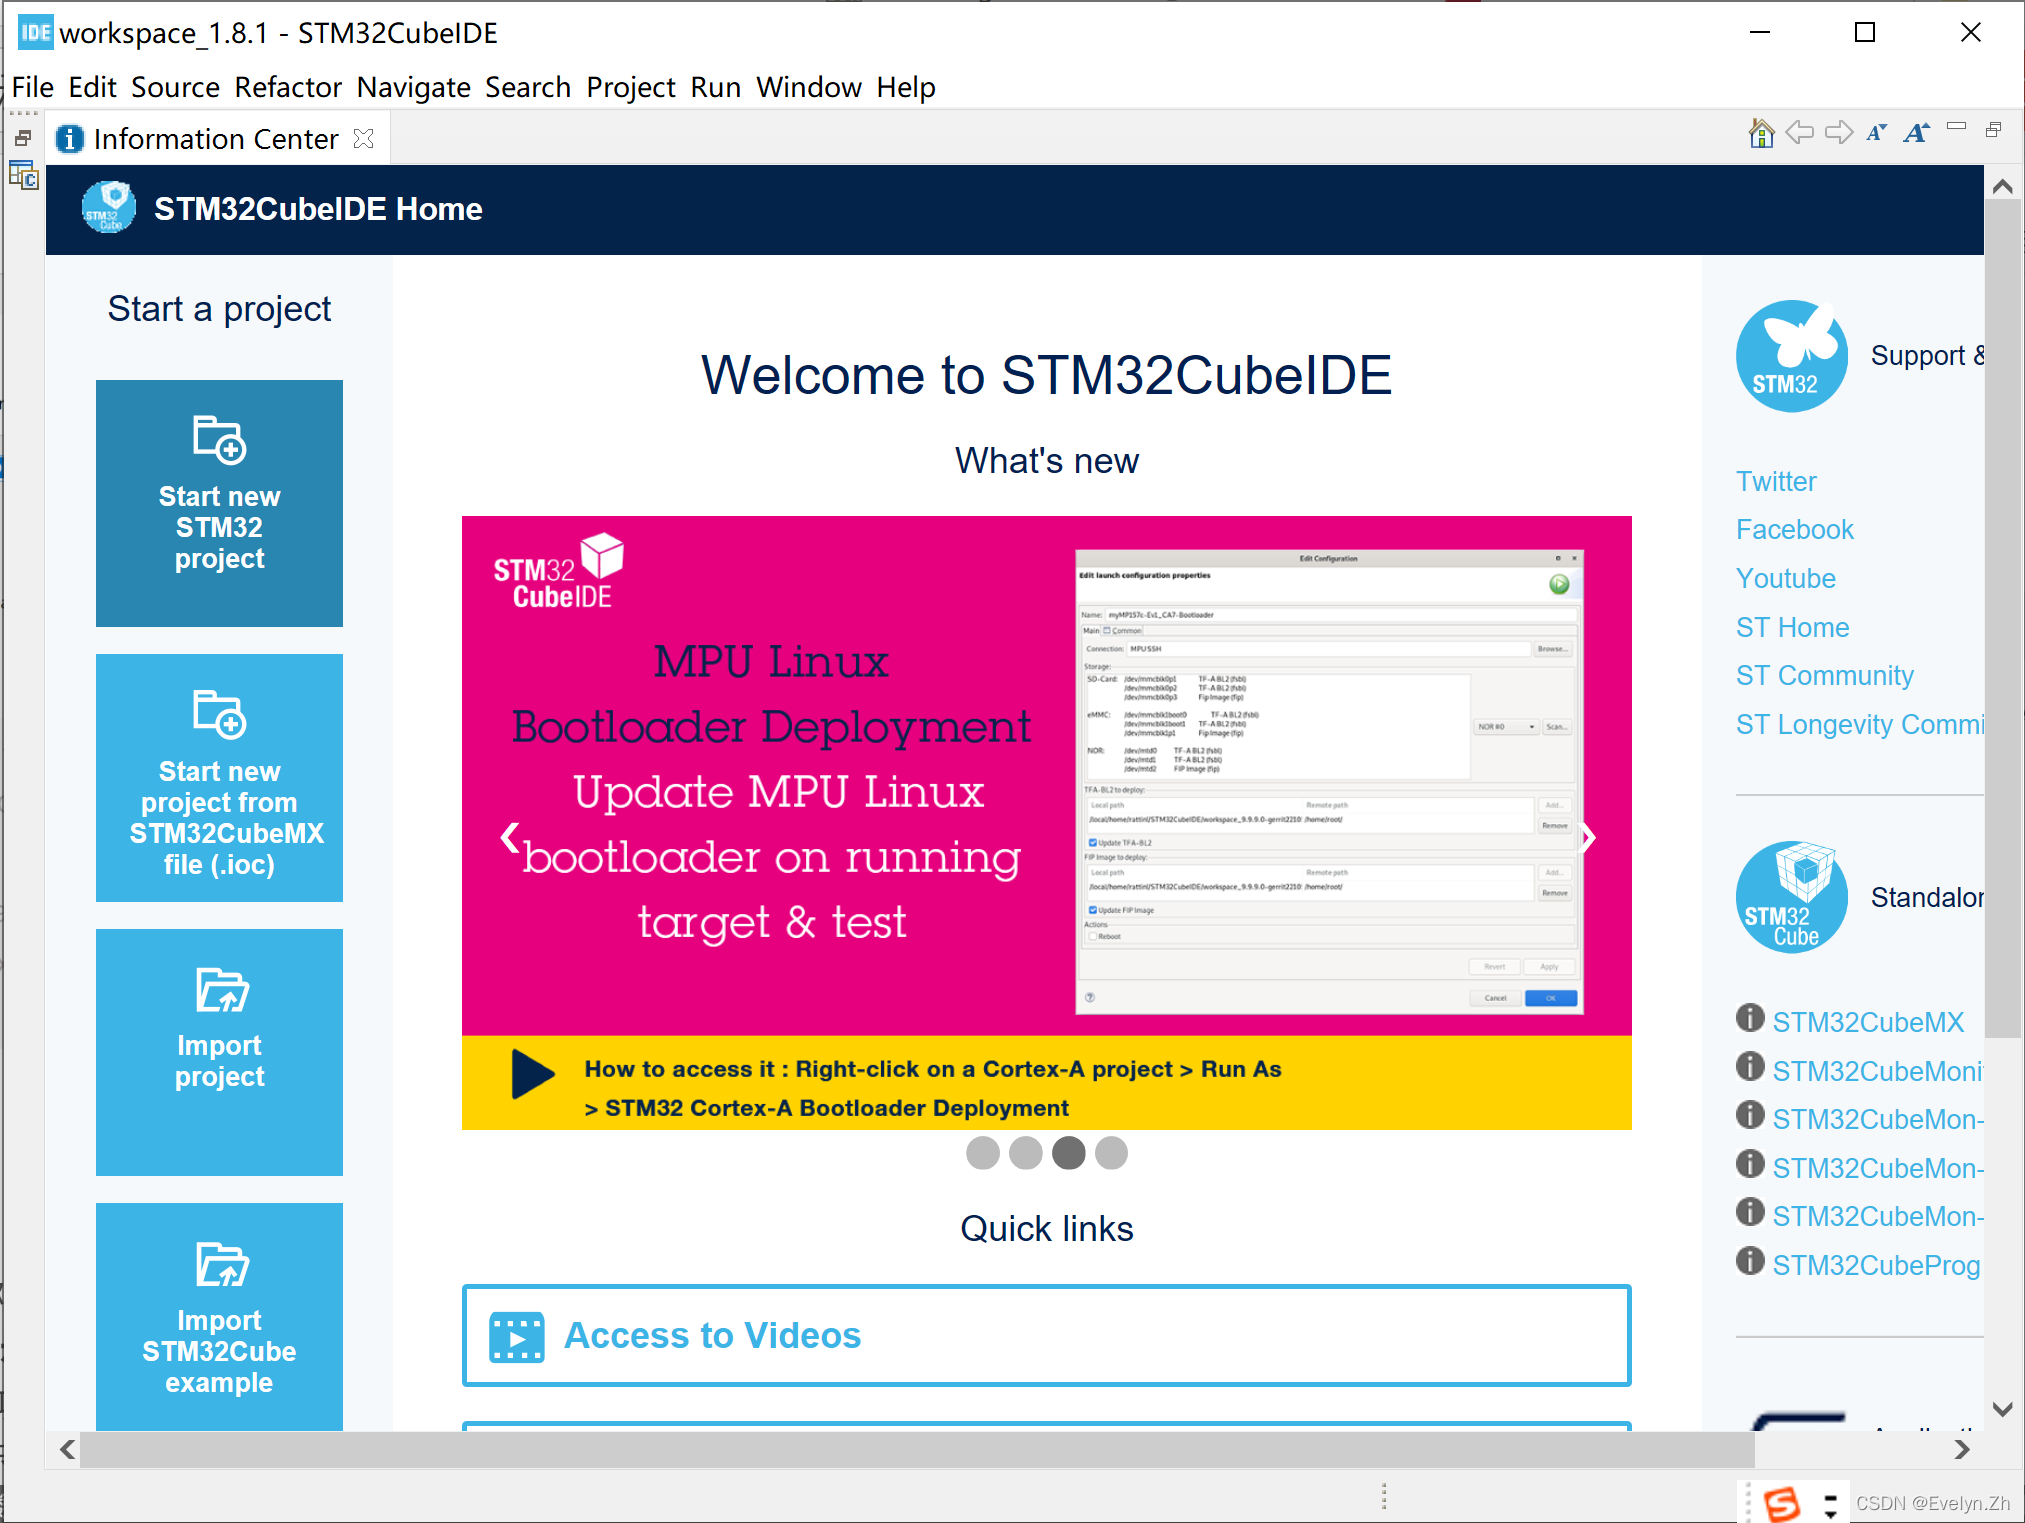Screen dimensions: 2025x1523
Task: Open the Run menu
Action: [x=716, y=87]
